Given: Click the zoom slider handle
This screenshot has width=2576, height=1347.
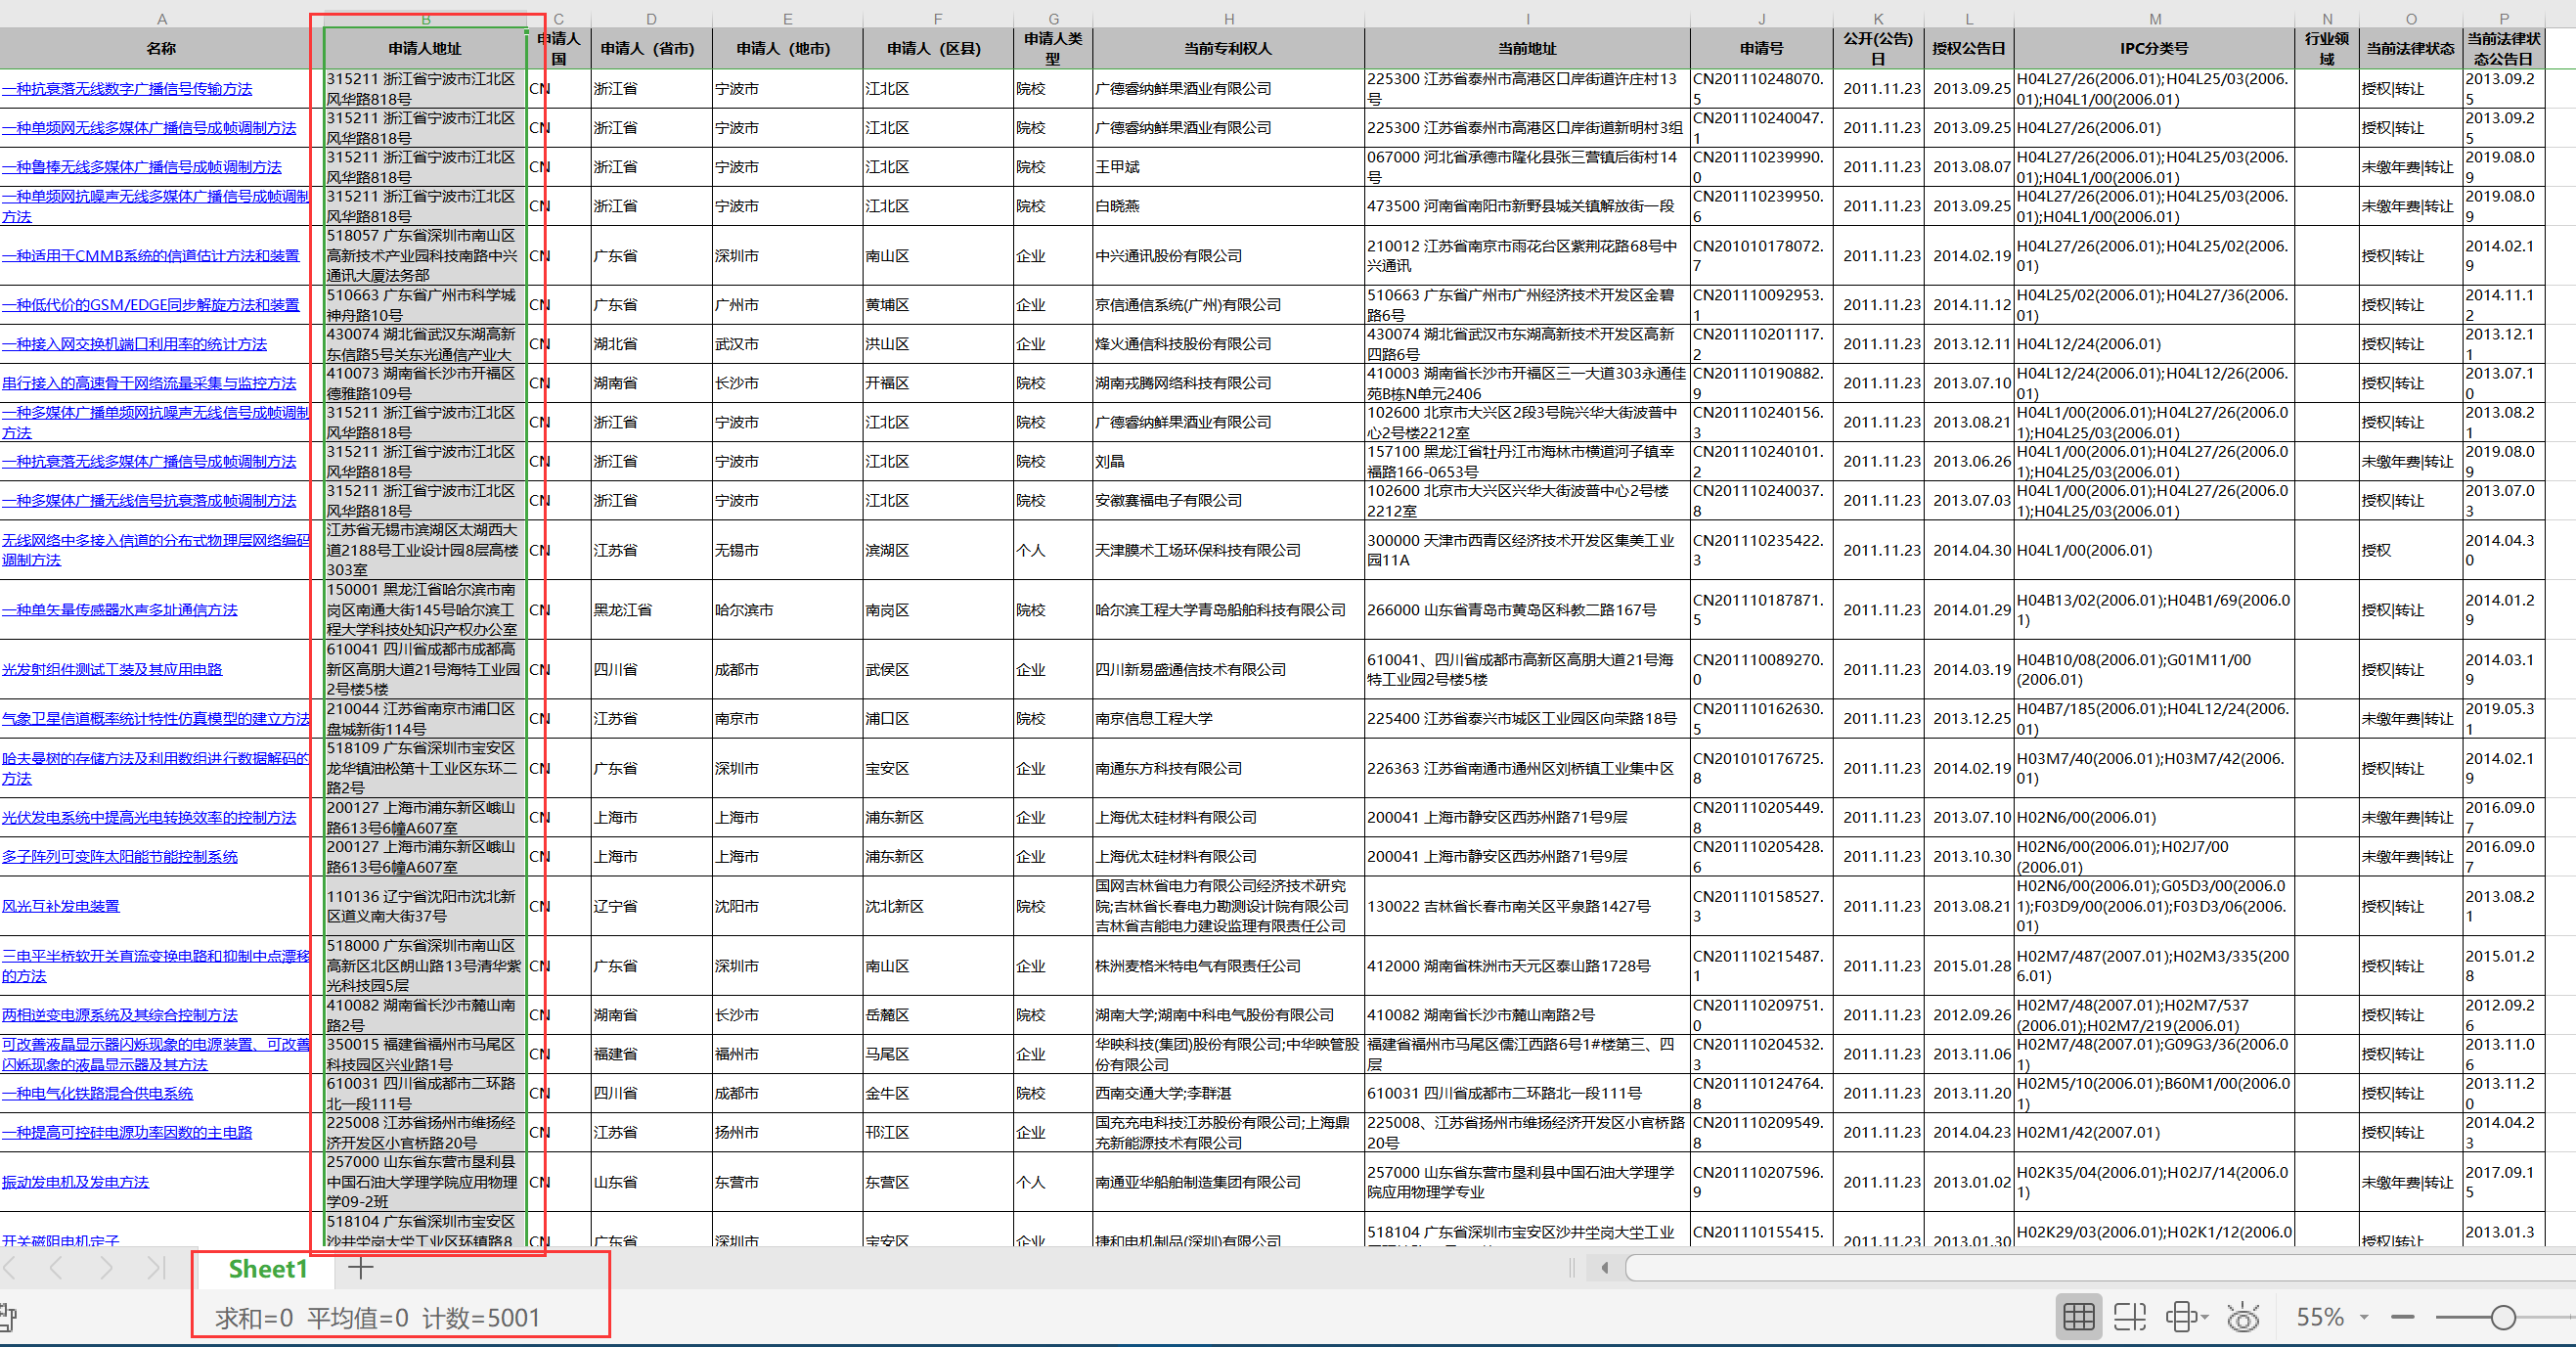Looking at the screenshot, I should point(2503,1317).
